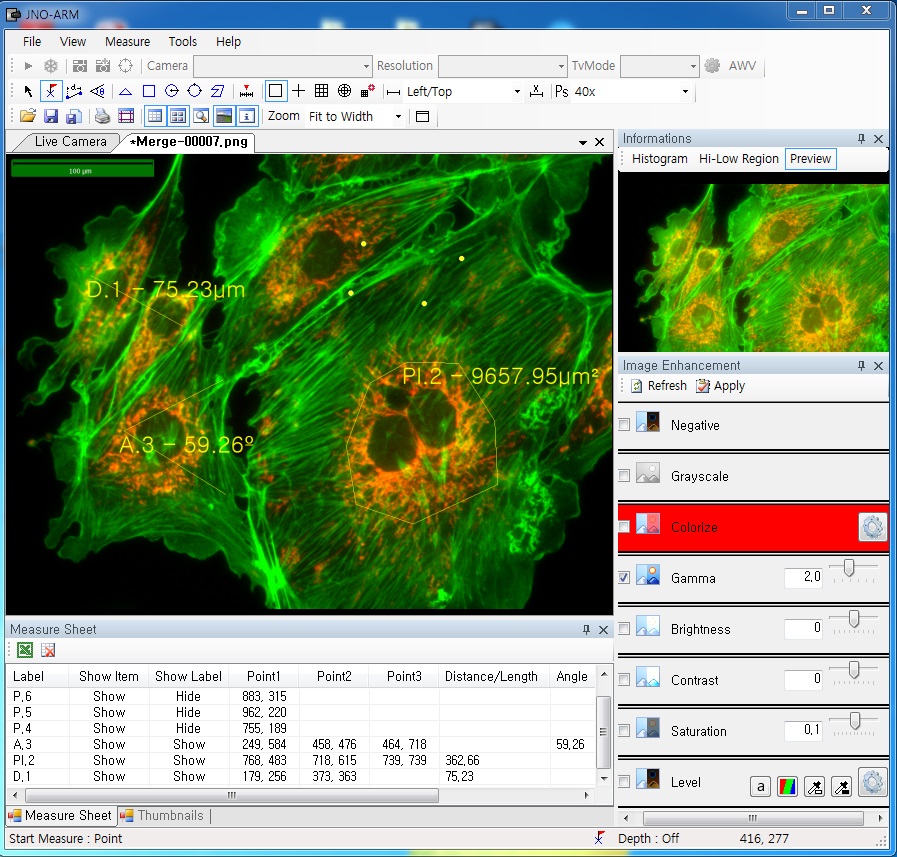Open the 40x magnification dropdown
This screenshot has width=897, height=857.
click(685, 92)
